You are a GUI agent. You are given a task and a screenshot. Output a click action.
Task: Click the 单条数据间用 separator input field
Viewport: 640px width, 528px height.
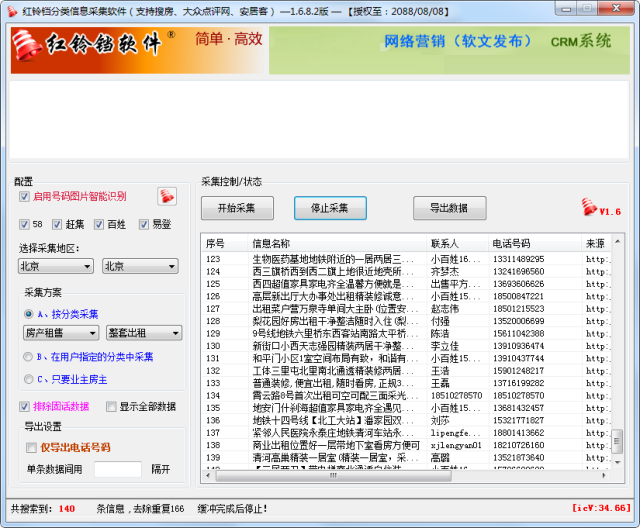(118, 469)
